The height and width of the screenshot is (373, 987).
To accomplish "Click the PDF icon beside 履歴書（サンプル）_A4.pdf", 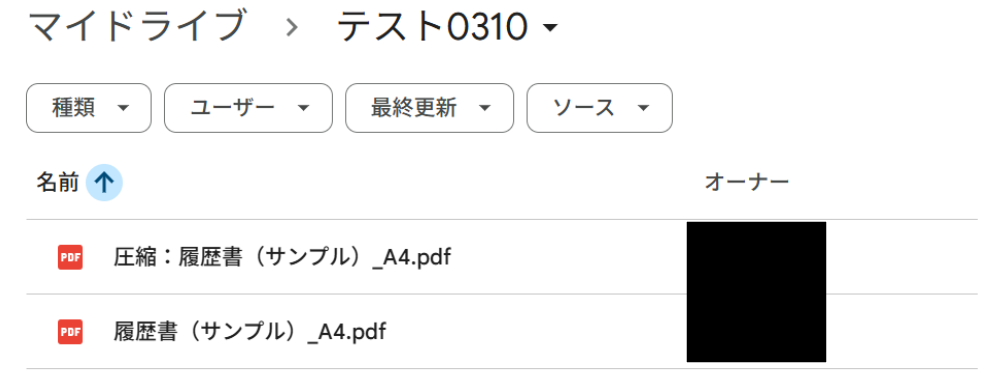I will click(70, 331).
